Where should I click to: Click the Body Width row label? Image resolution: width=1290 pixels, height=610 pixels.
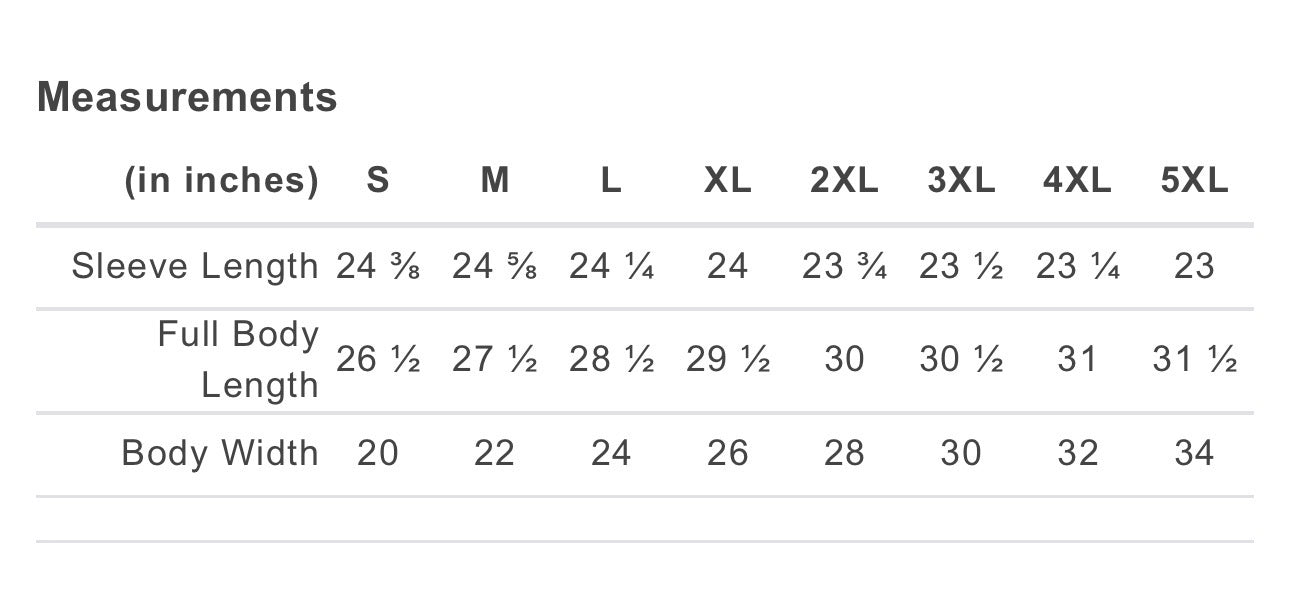[220, 453]
